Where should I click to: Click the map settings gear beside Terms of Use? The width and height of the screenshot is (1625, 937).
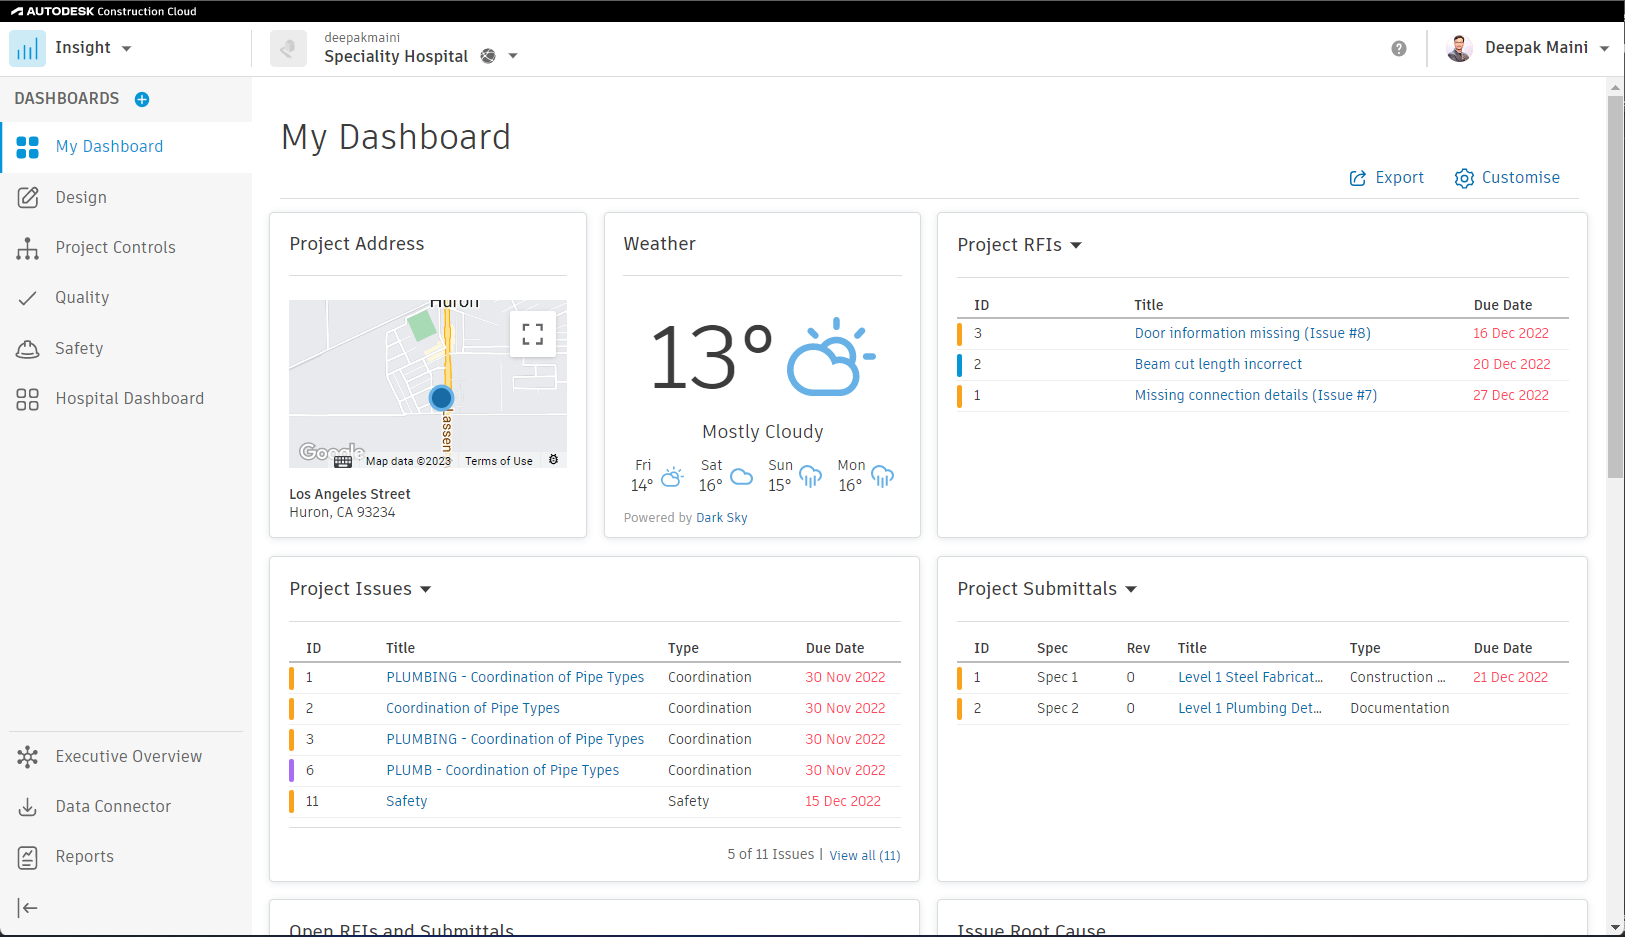pyautogui.click(x=553, y=460)
